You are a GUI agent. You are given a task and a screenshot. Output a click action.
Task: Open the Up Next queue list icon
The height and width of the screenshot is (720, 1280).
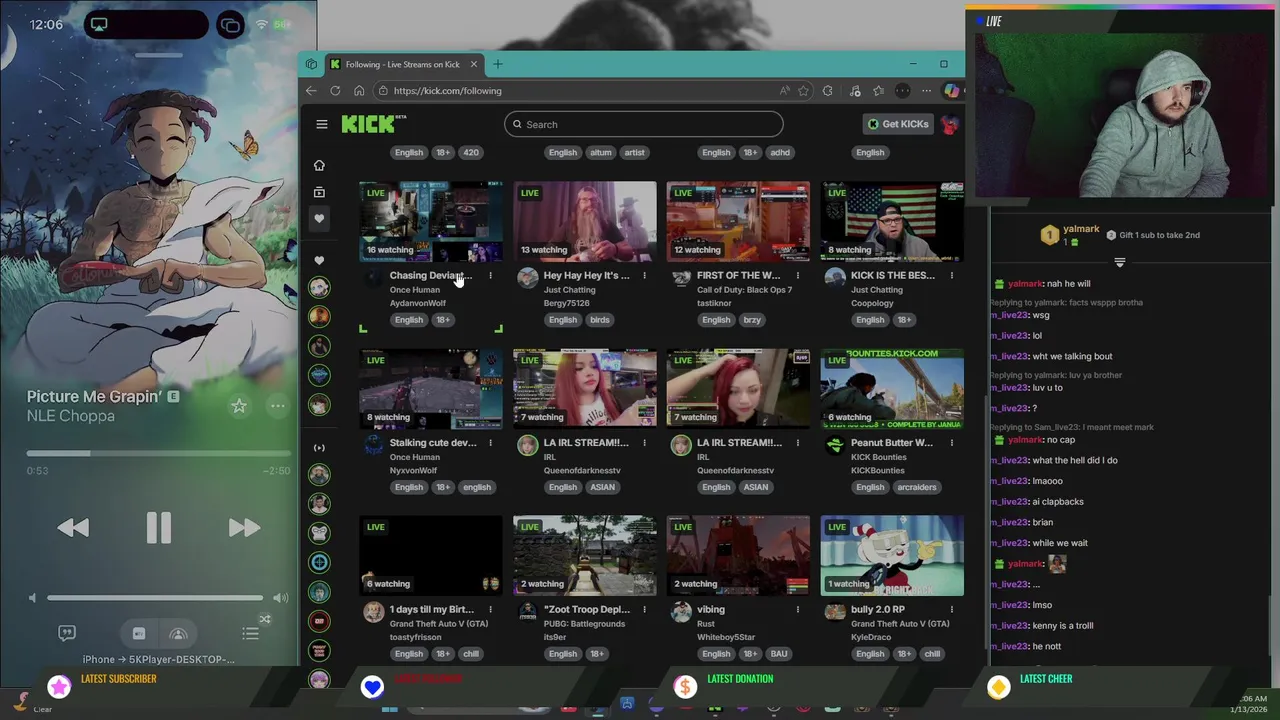[250, 633]
